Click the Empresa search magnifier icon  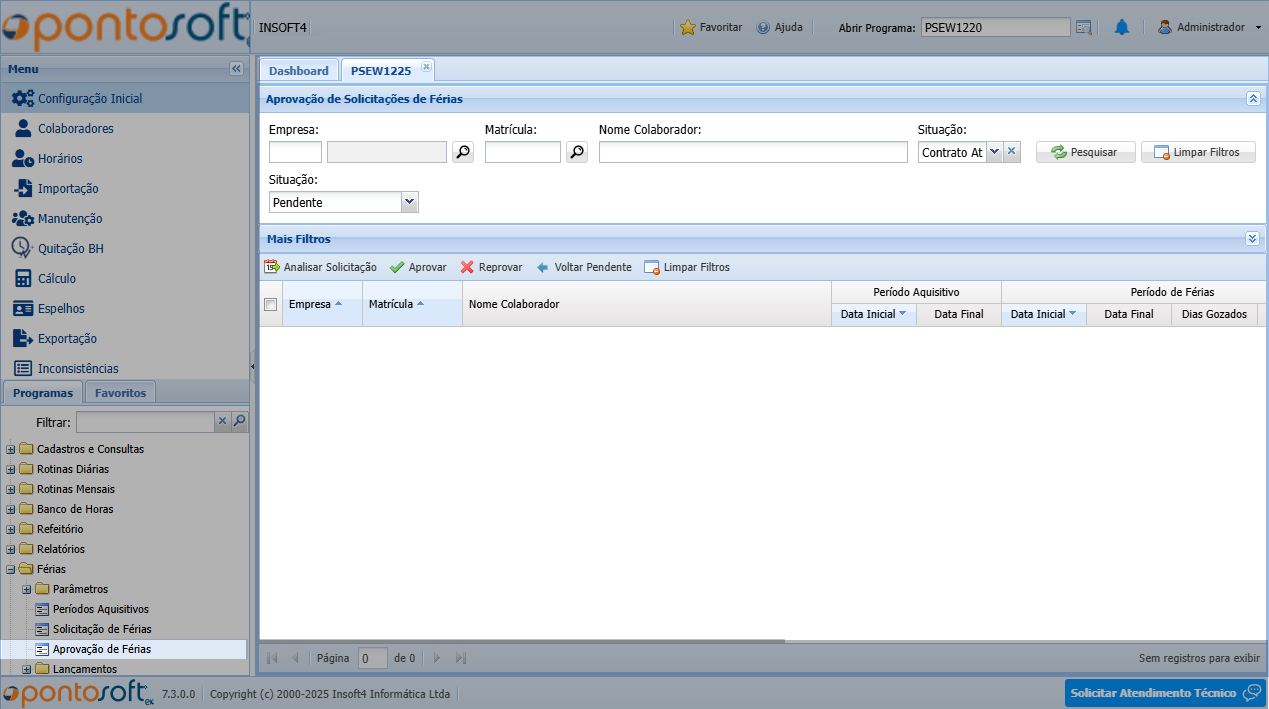click(463, 152)
